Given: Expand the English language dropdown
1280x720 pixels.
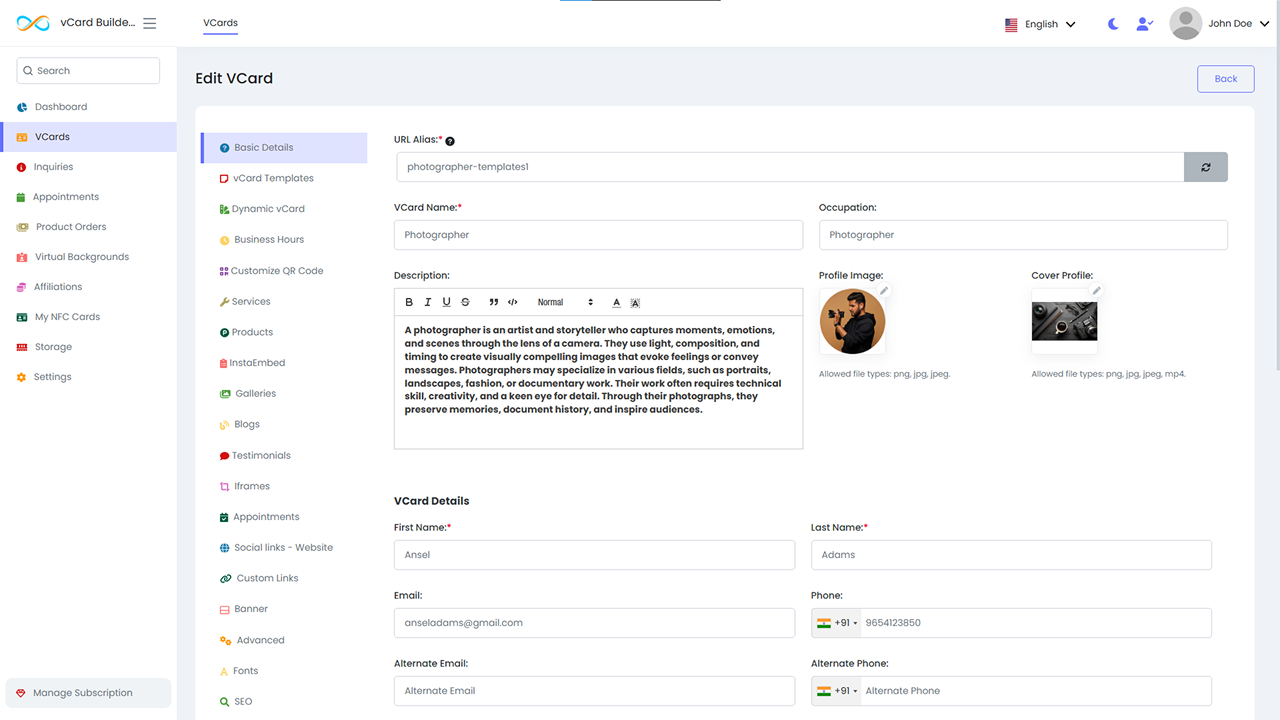Looking at the screenshot, I should (x=1040, y=24).
